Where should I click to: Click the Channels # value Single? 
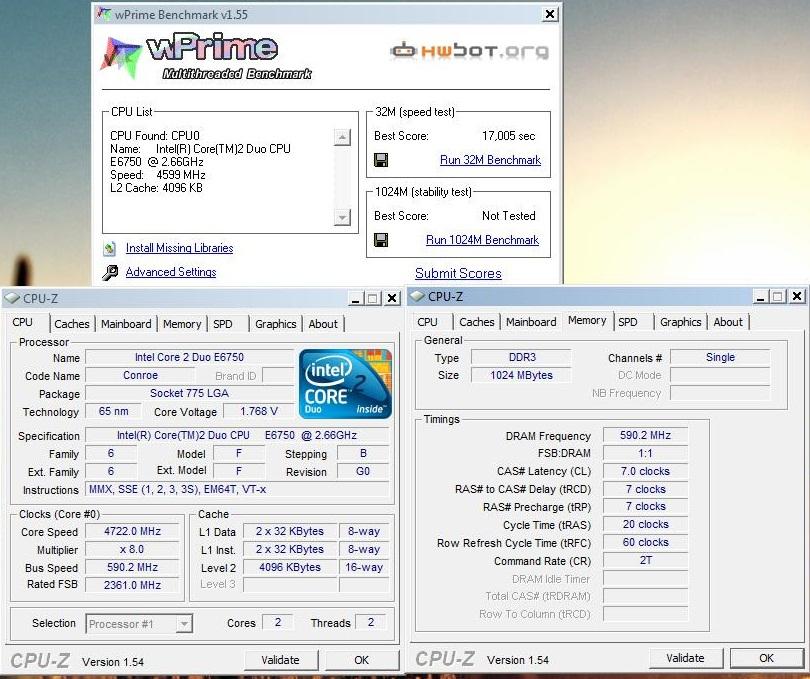pos(720,357)
